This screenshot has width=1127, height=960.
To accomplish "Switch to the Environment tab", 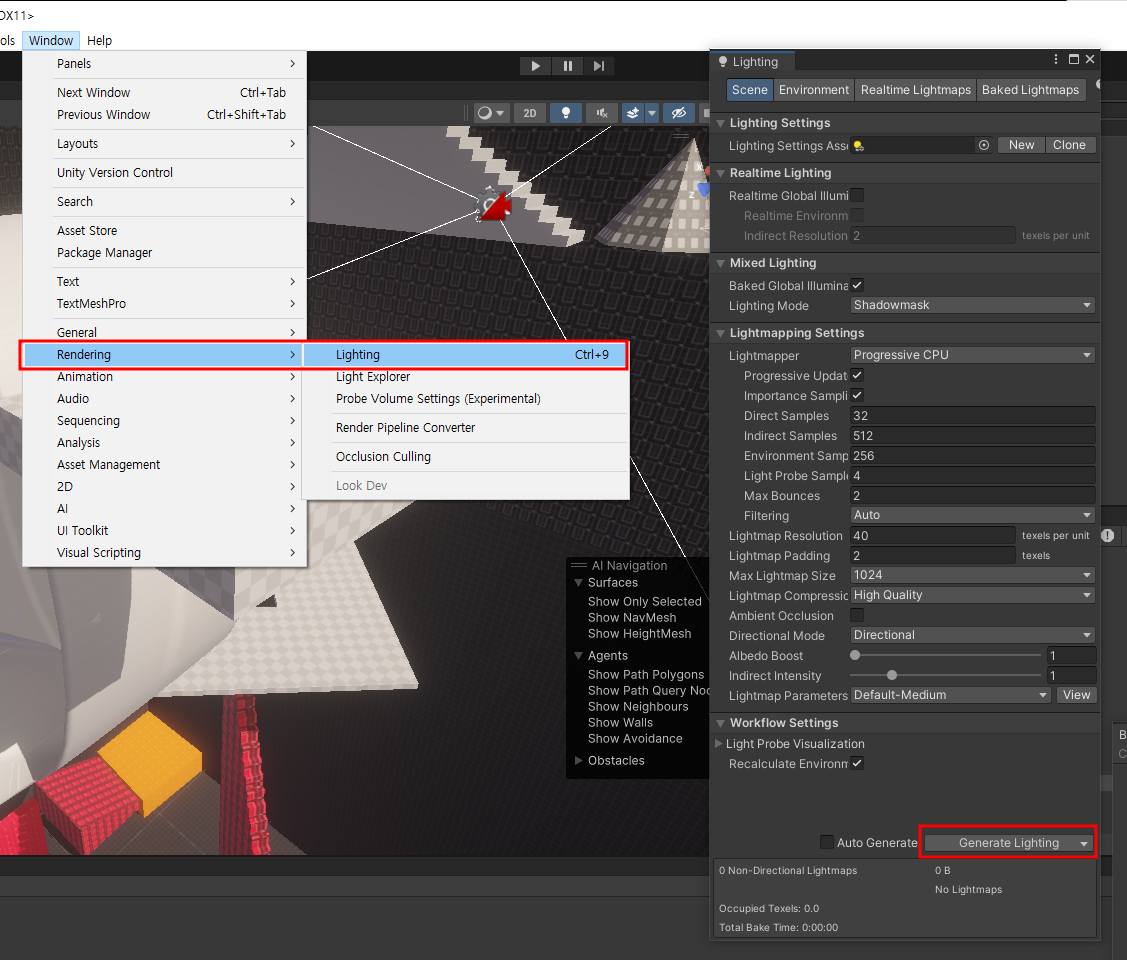I will (x=814, y=90).
